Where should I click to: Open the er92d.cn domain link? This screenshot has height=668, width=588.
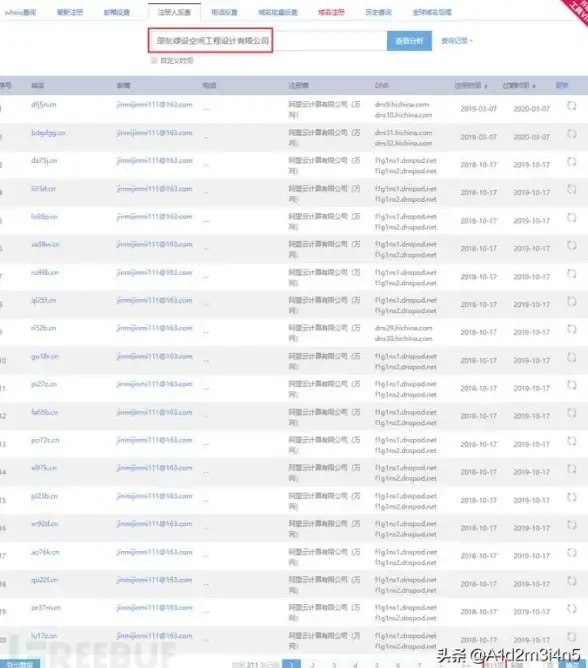45,524
